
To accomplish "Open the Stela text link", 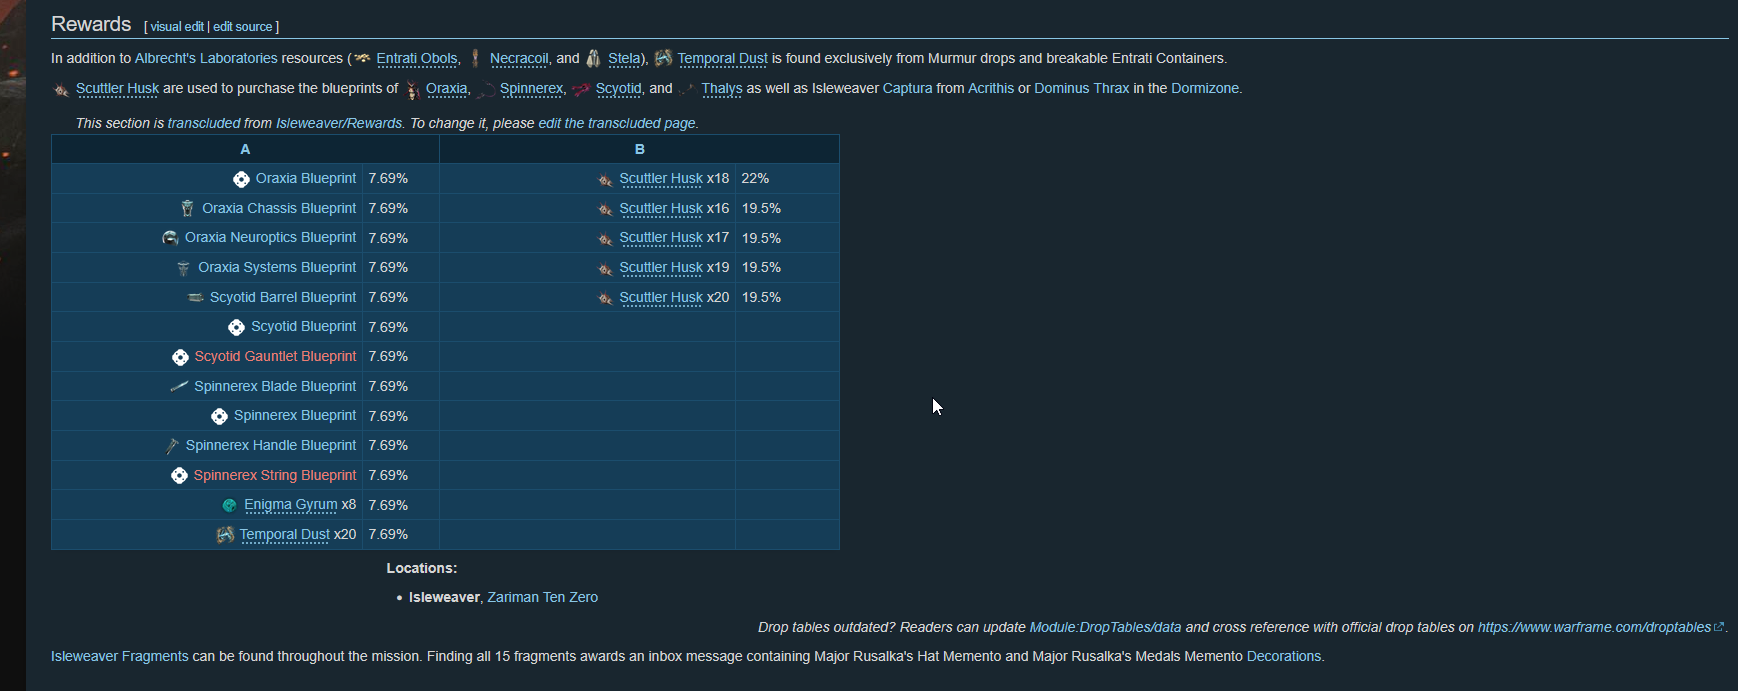I will (624, 58).
